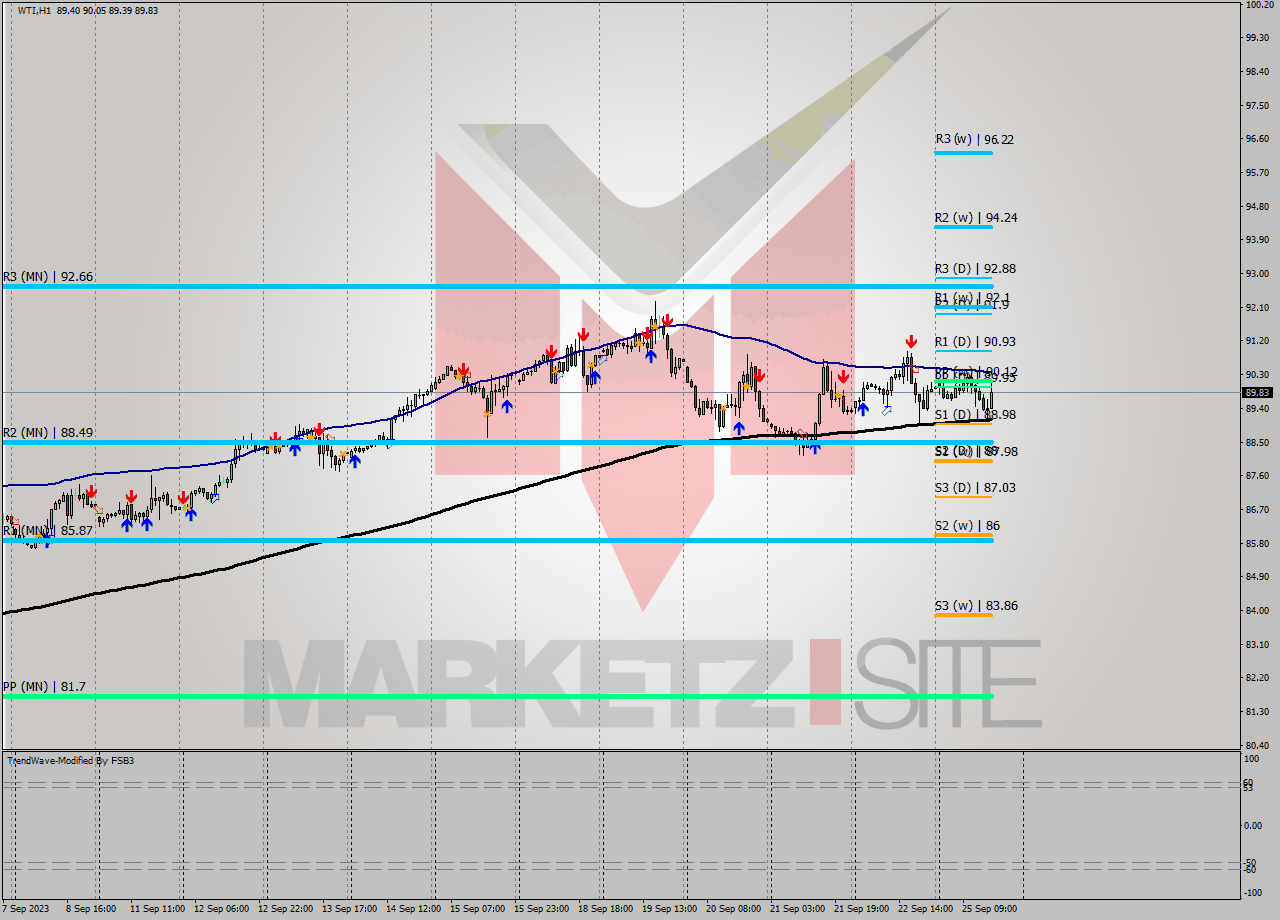
Task: Click the 19 Sep 13:00 time label
Action: coord(669,909)
